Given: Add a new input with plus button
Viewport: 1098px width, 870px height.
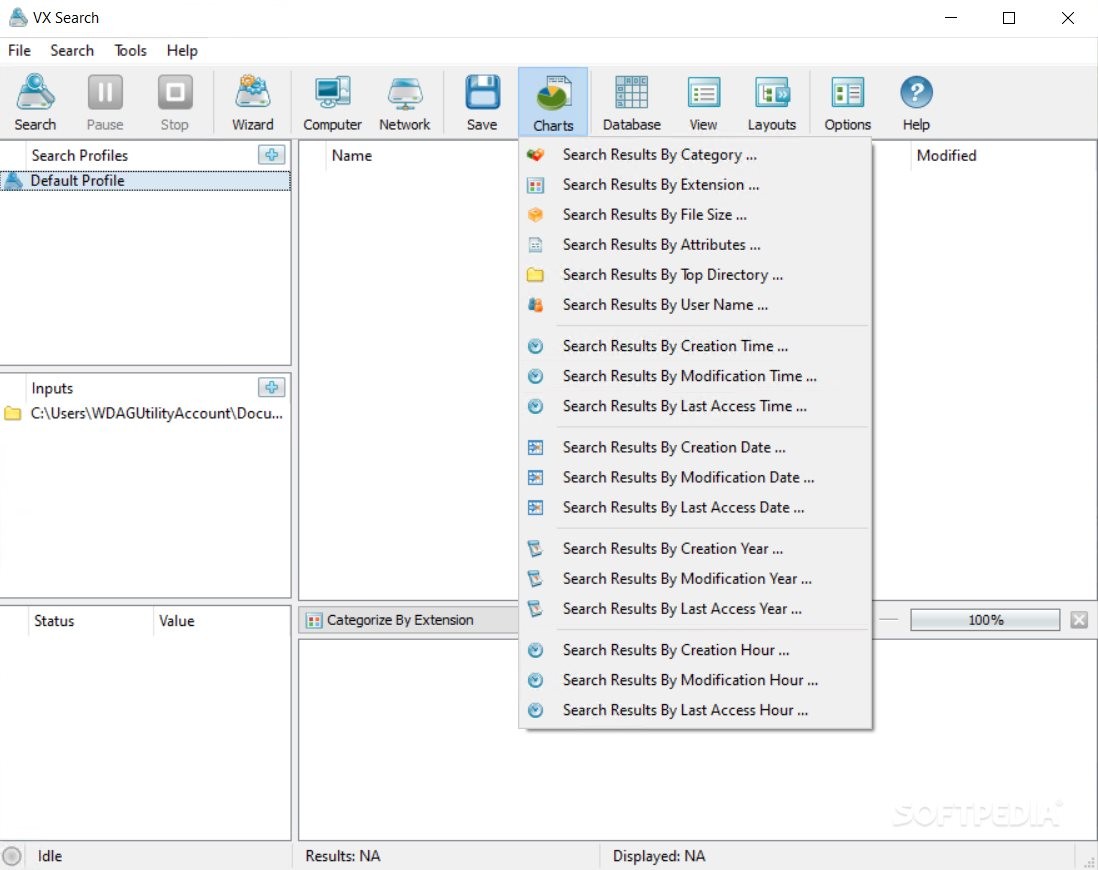Looking at the screenshot, I should [272, 387].
